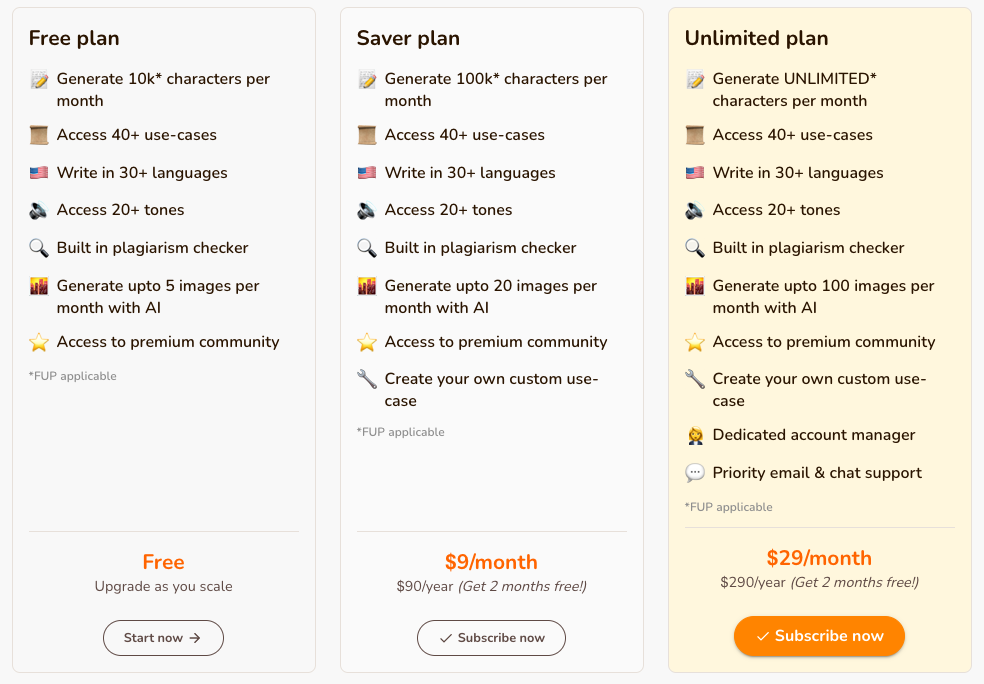Click the bellhop icon beside Dedicated account manager
This screenshot has height=684, width=984.
point(694,434)
